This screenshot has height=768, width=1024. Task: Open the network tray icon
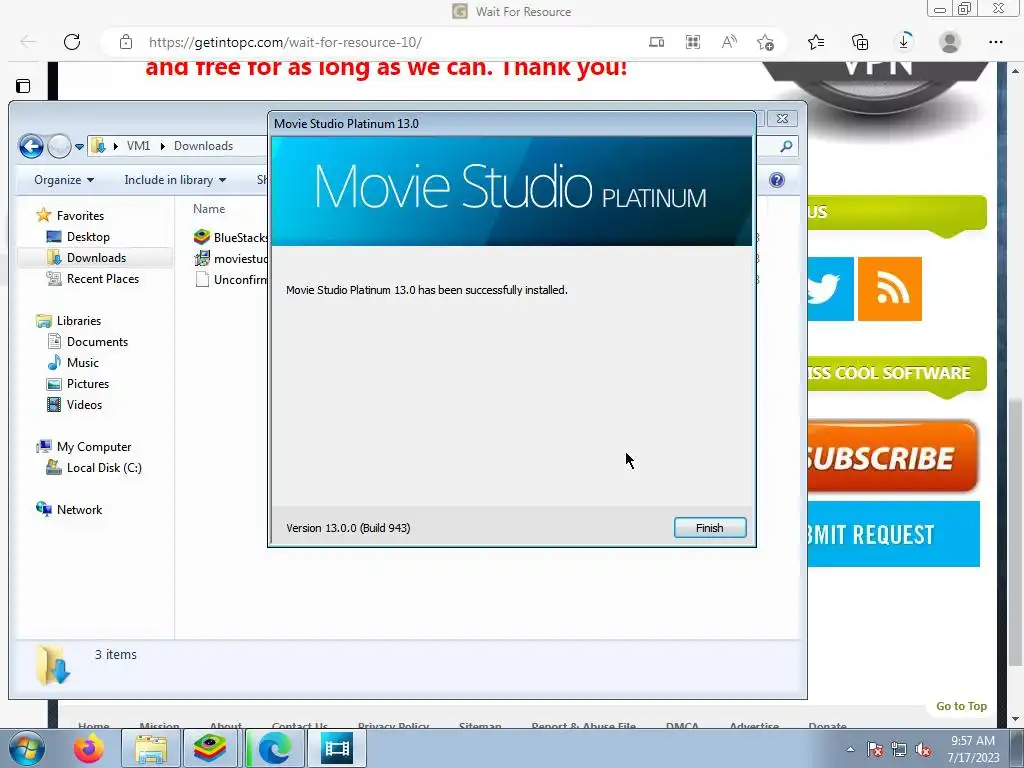pyautogui.click(x=899, y=749)
